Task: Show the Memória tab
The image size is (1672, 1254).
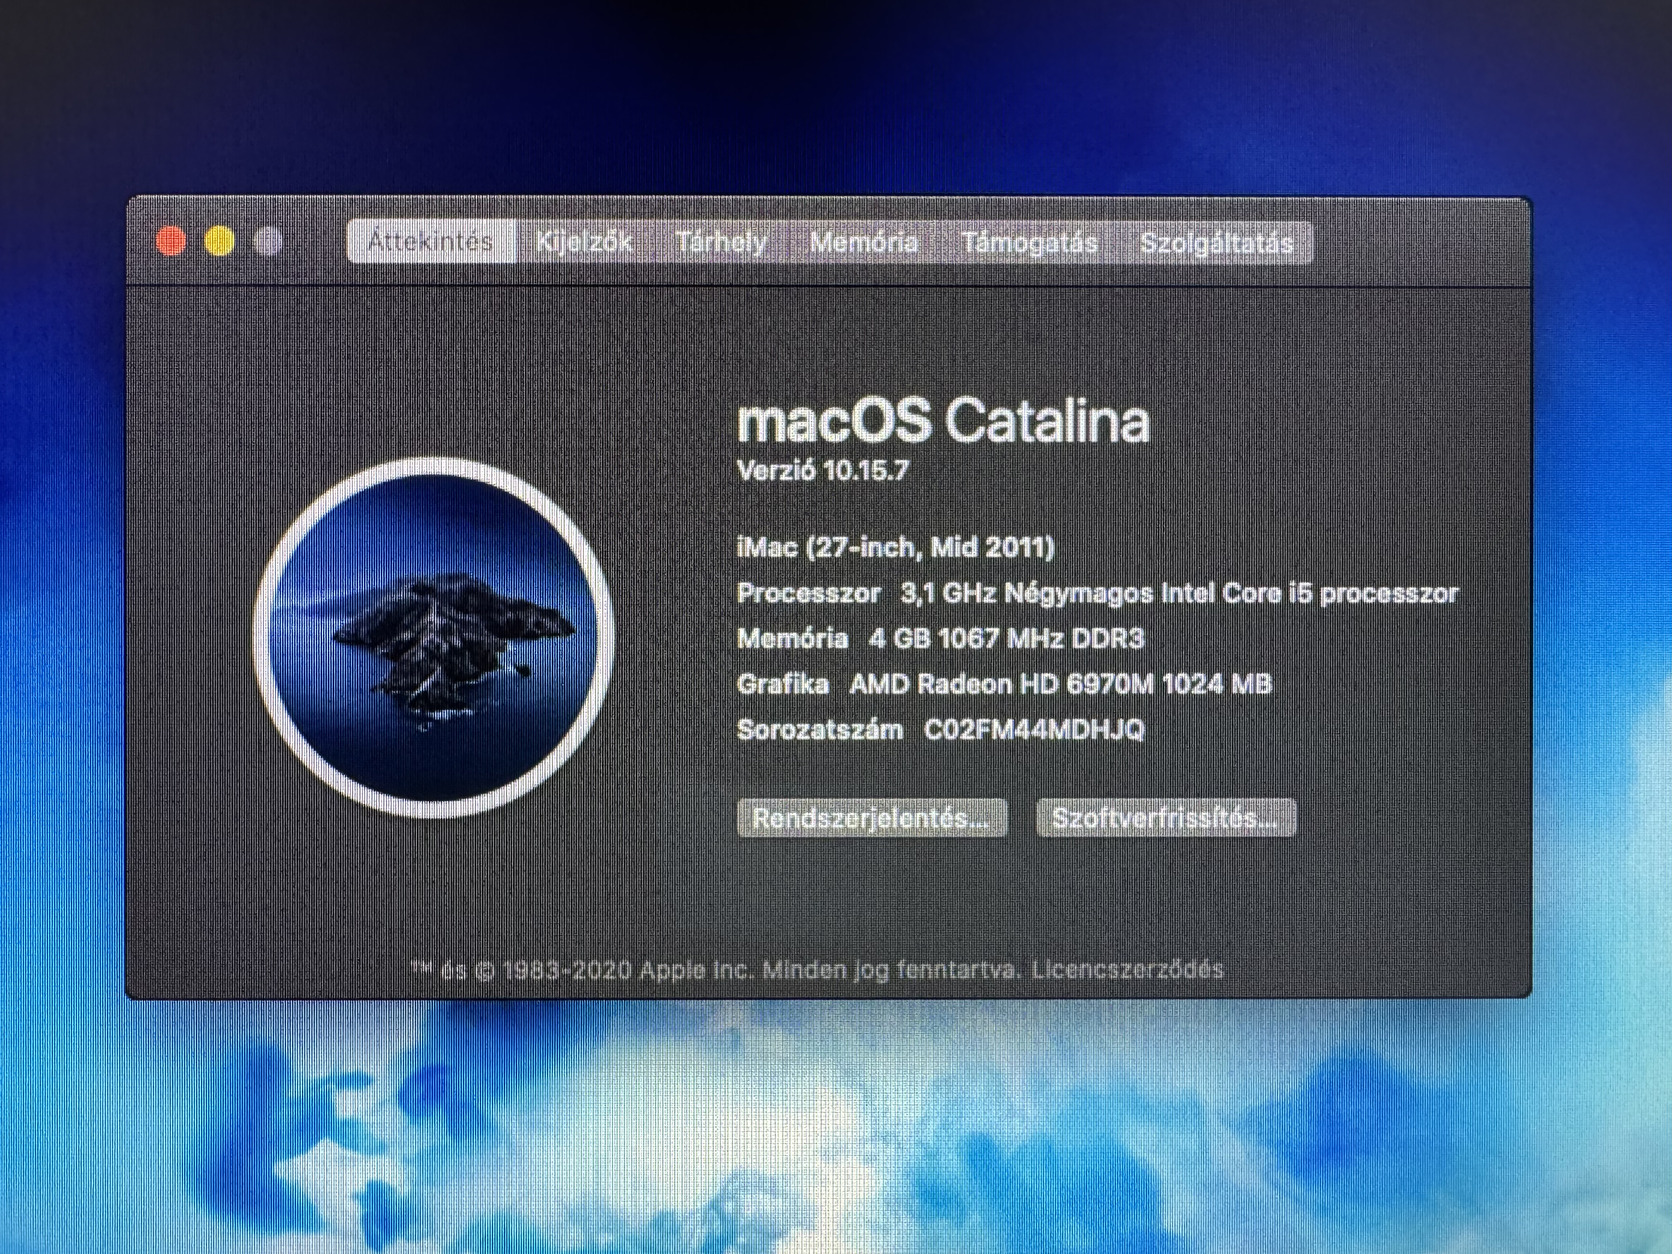Action: coord(864,242)
